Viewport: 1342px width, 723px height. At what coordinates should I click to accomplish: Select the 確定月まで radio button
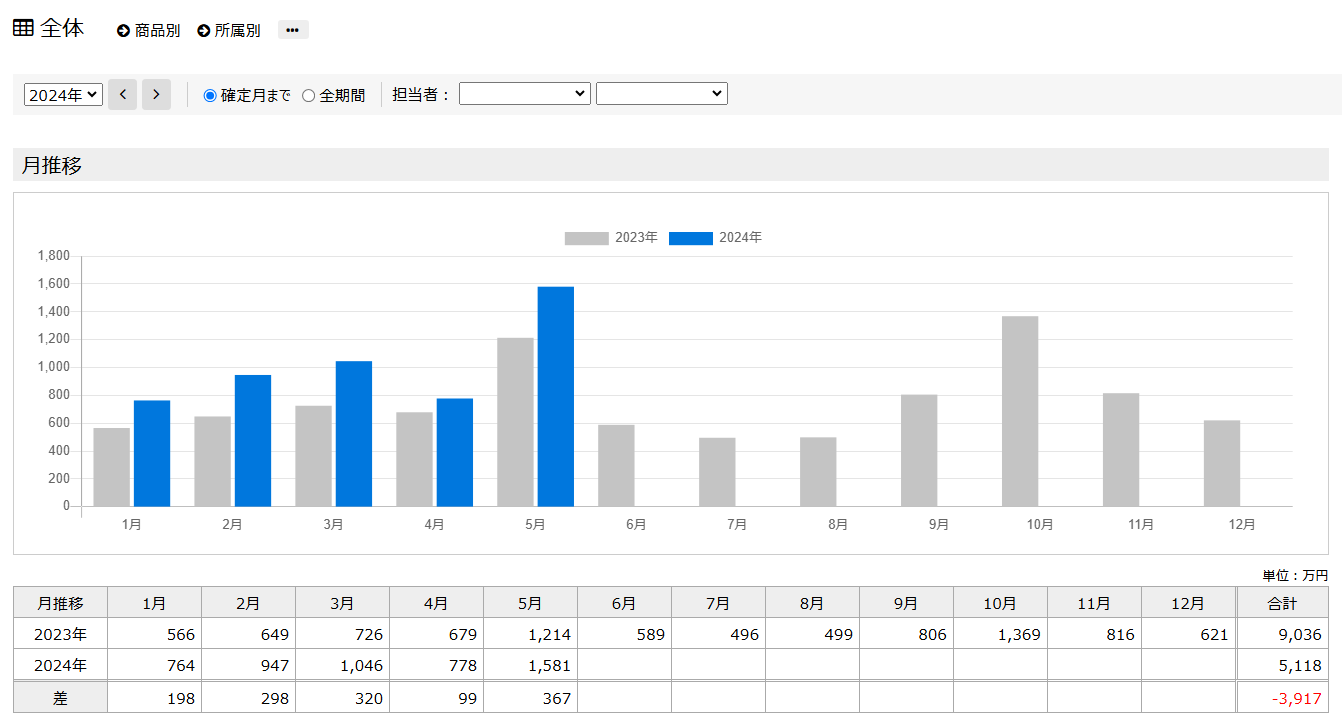coord(210,96)
